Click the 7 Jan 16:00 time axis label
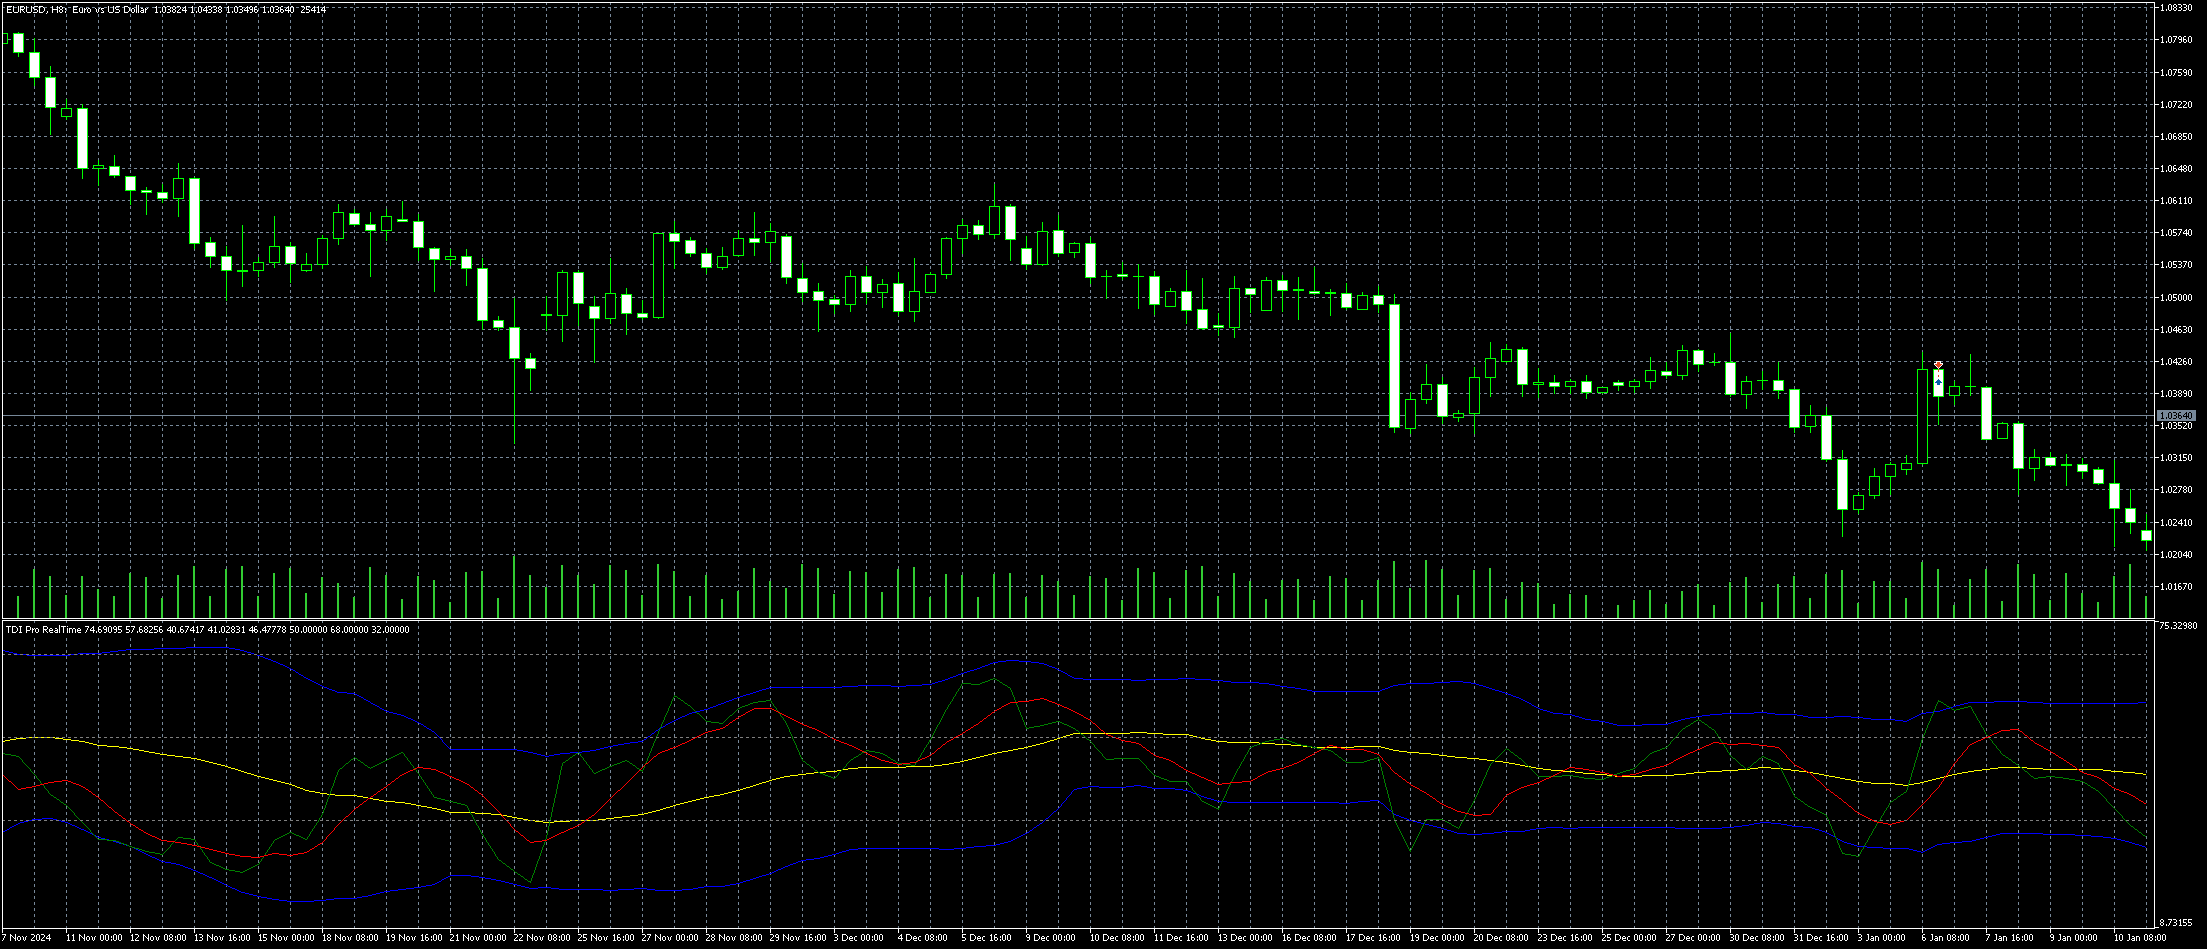2207x949 pixels. 2011,938
